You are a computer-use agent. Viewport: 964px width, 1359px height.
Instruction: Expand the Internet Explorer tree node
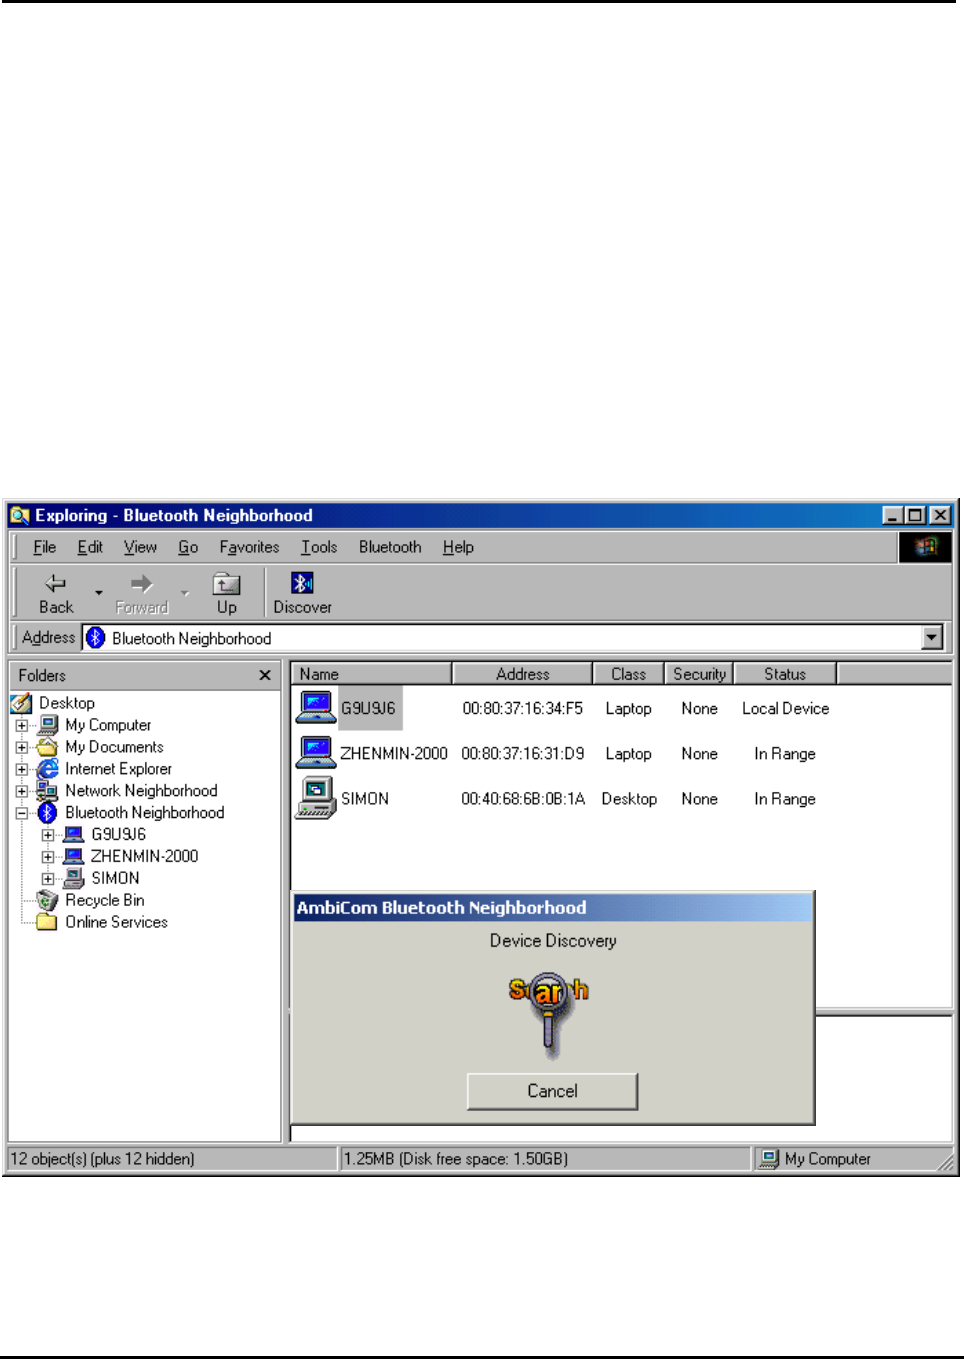click(x=22, y=770)
